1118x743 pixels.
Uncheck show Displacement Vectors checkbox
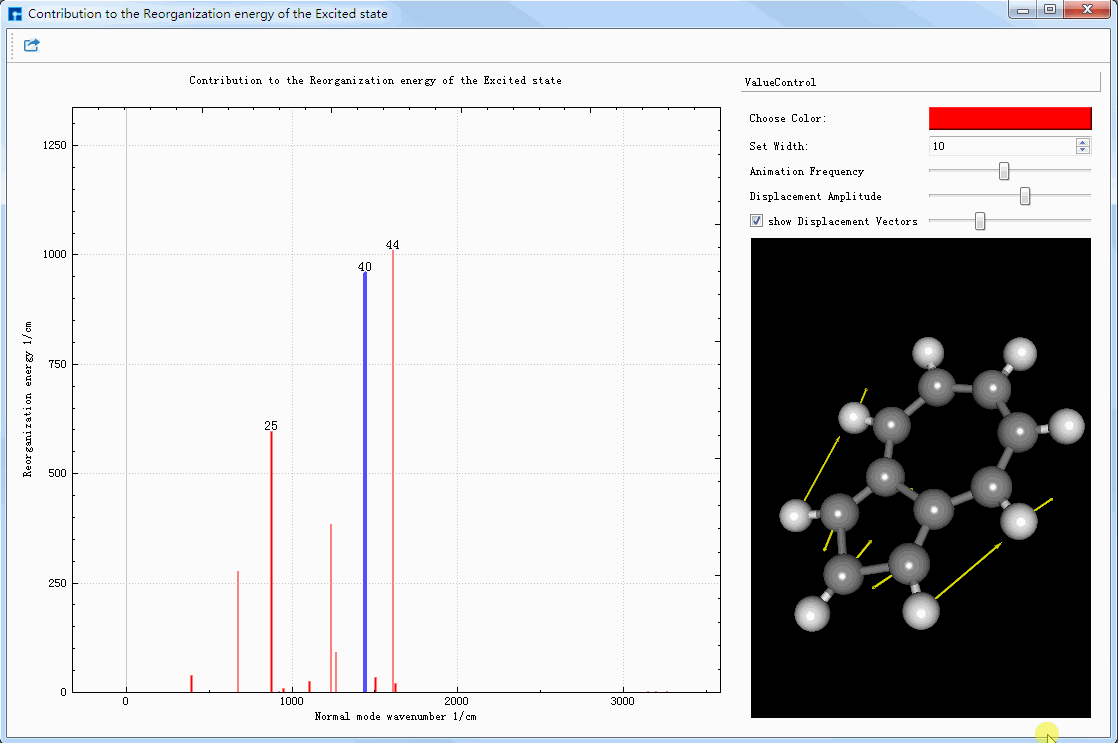pyautogui.click(x=757, y=221)
